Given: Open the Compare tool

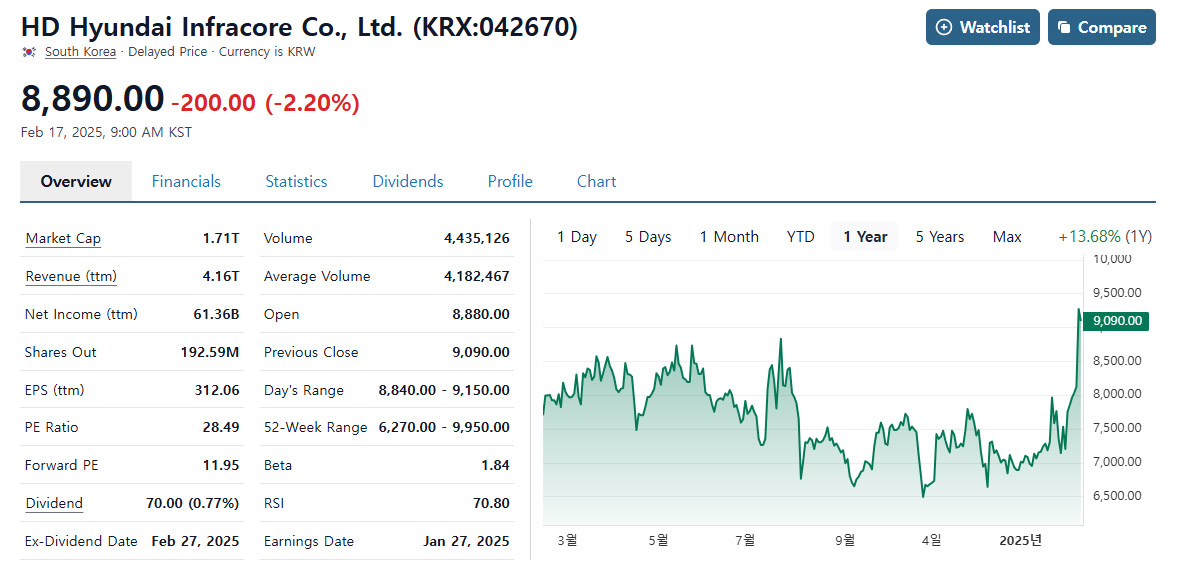Looking at the screenshot, I should (1101, 27).
